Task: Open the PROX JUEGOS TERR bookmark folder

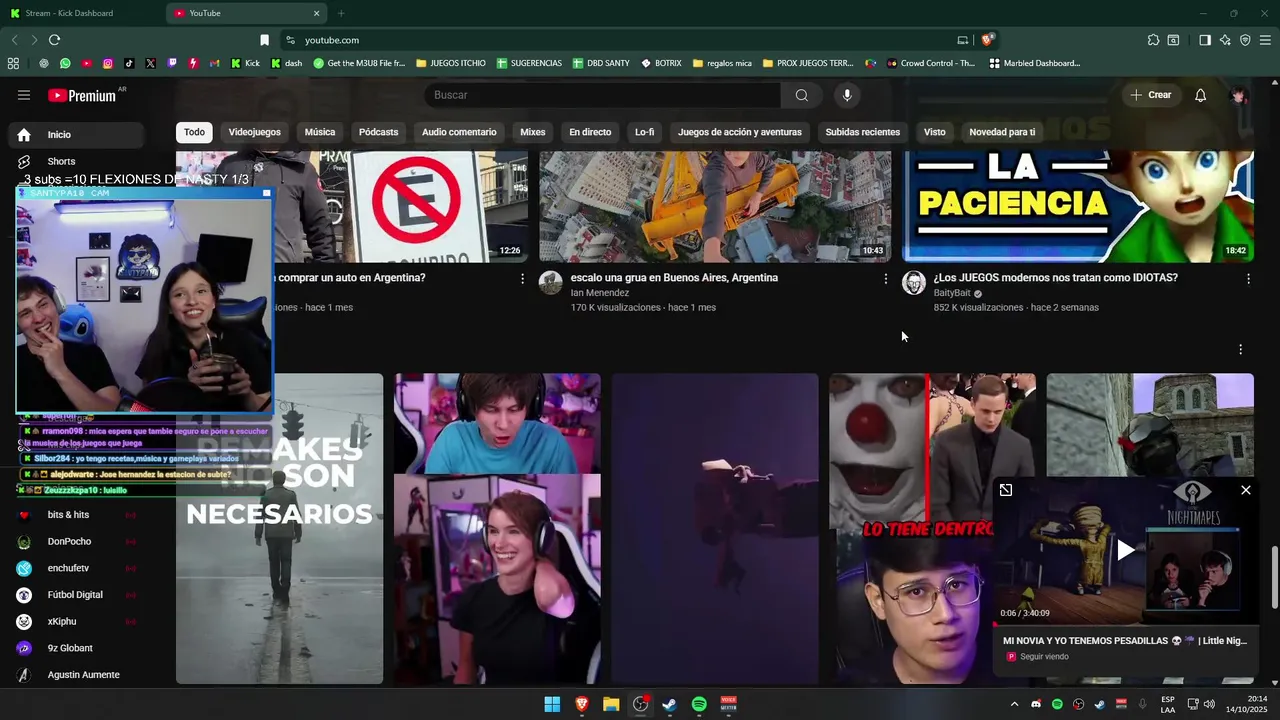Action: (808, 63)
